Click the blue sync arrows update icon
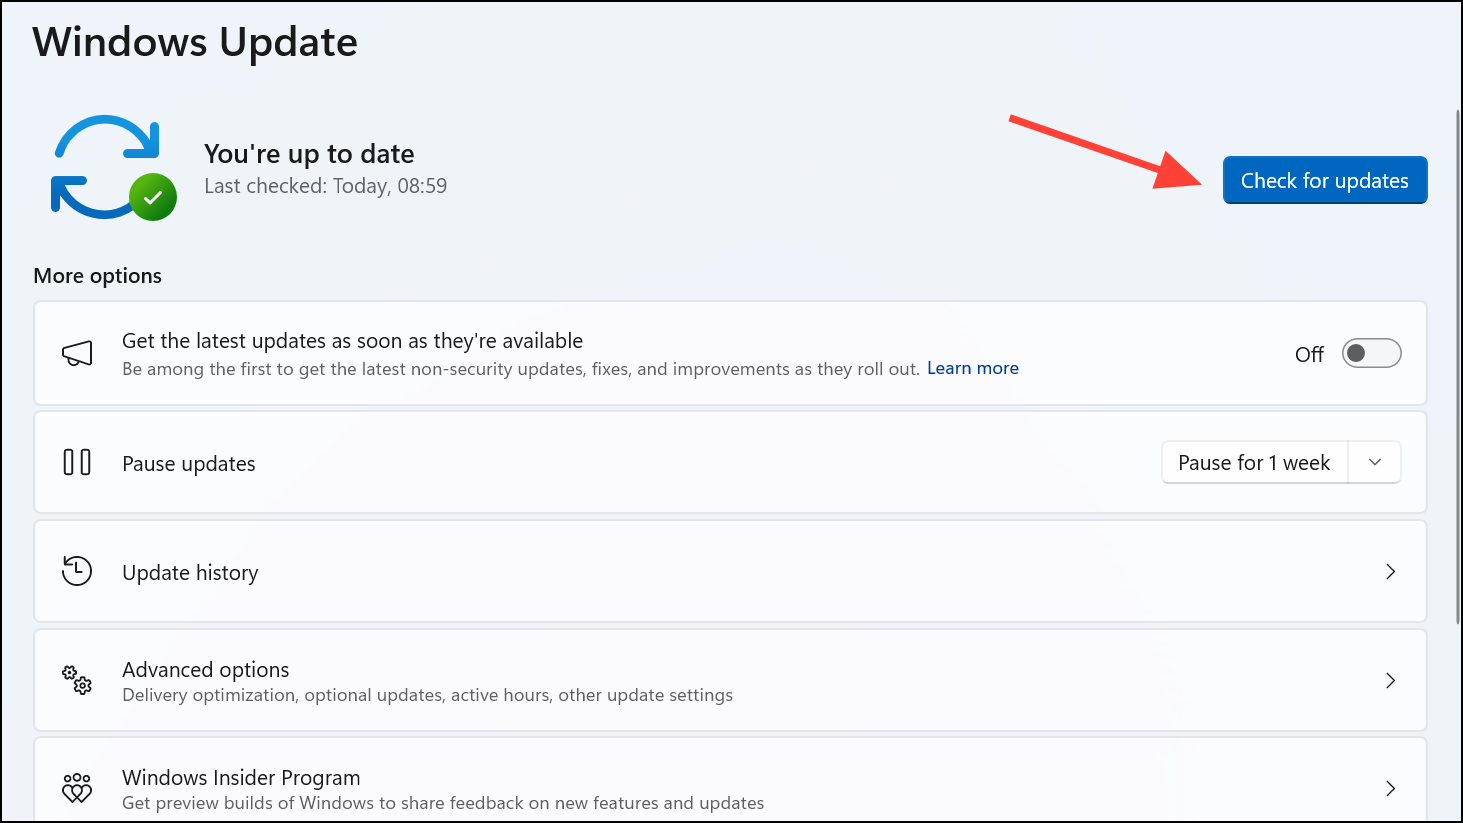 pos(105,167)
